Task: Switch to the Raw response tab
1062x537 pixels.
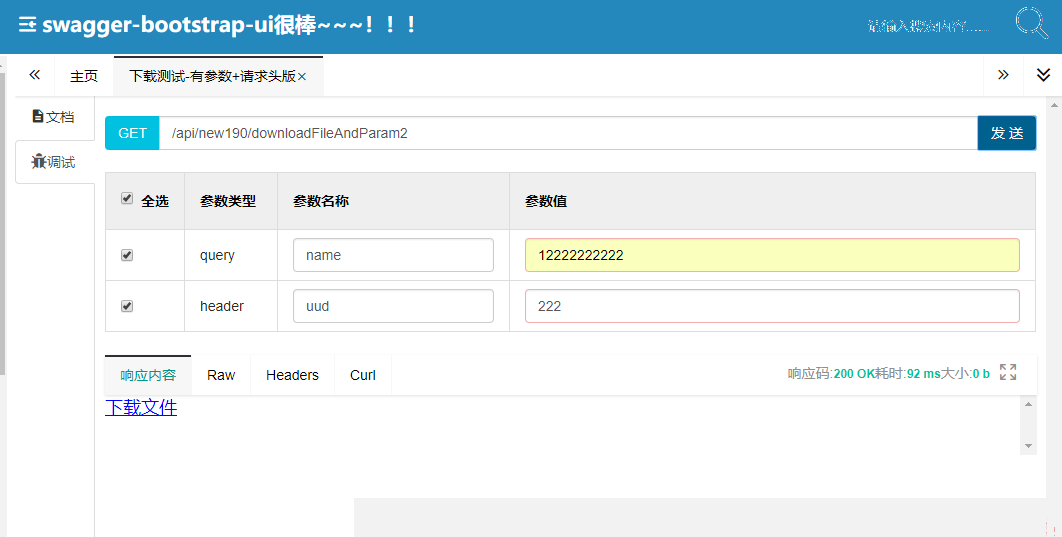Action: (x=221, y=375)
